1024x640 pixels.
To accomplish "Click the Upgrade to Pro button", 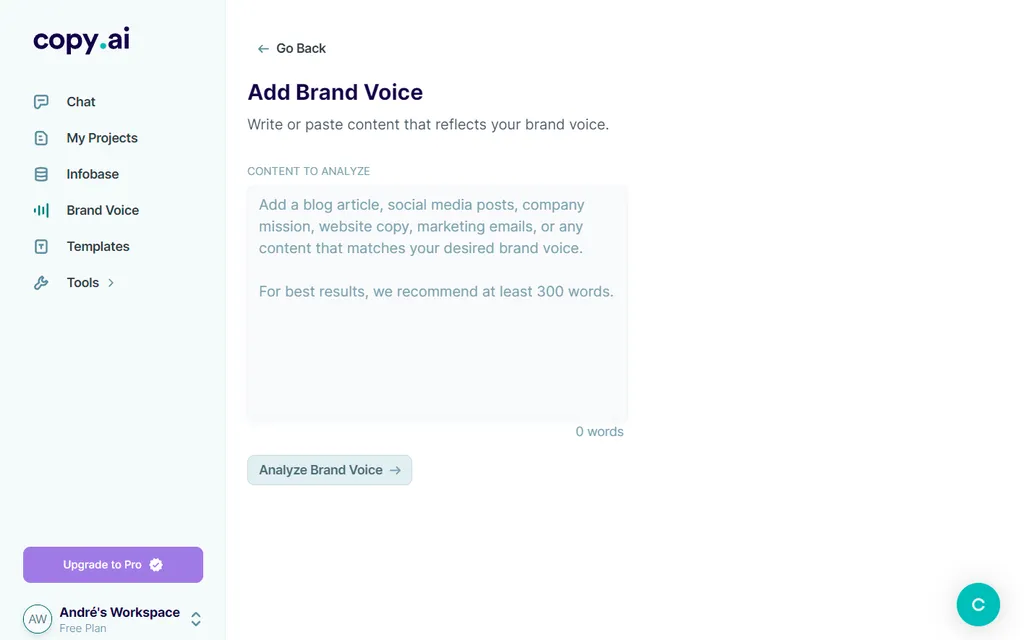I will tap(113, 564).
